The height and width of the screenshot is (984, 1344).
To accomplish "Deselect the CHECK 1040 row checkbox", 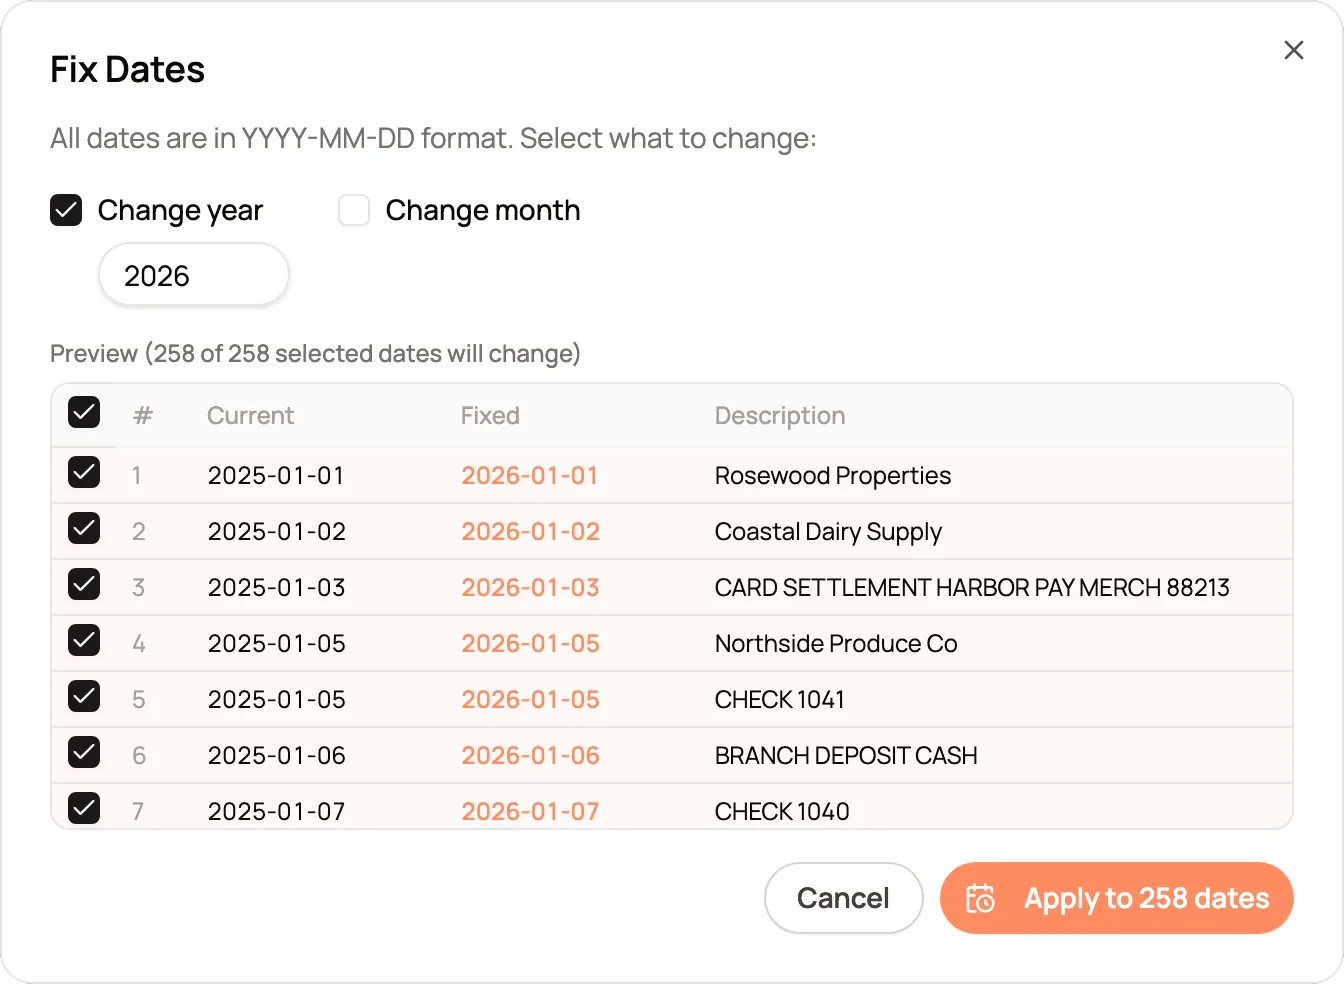I will click(84, 808).
